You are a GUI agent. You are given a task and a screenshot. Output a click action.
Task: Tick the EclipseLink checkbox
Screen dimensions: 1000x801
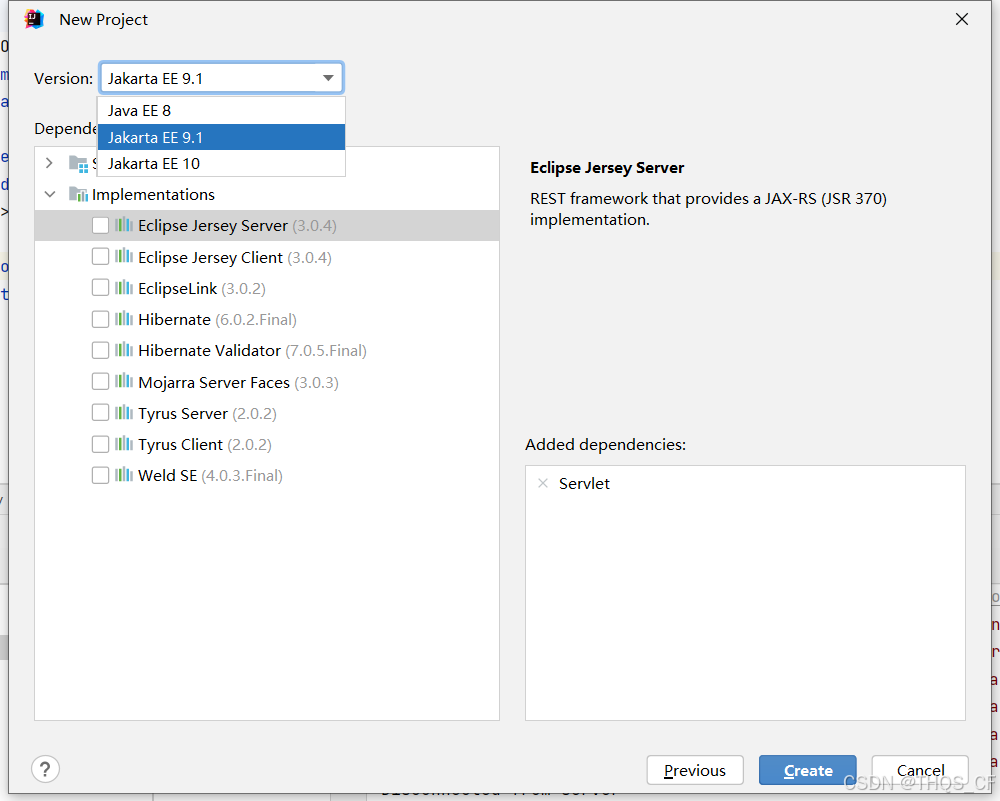pyautogui.click(x=100, y=288)
